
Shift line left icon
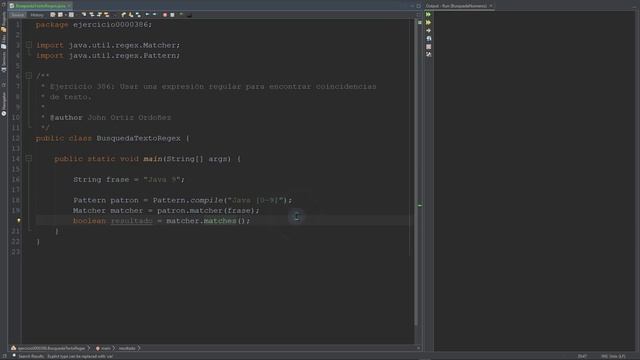pos(147,15)
